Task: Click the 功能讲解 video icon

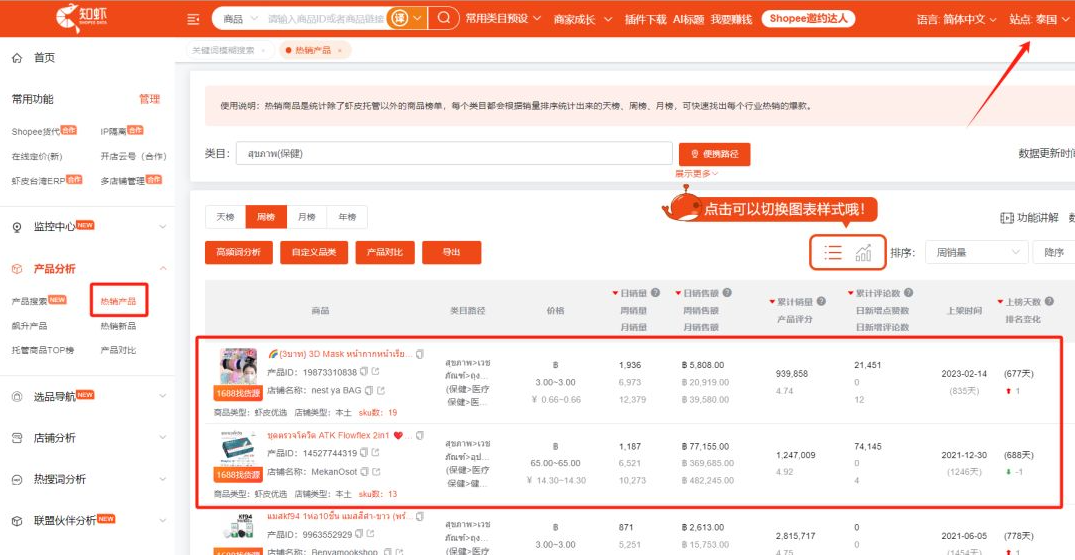Action: [x=1006, y=218]
